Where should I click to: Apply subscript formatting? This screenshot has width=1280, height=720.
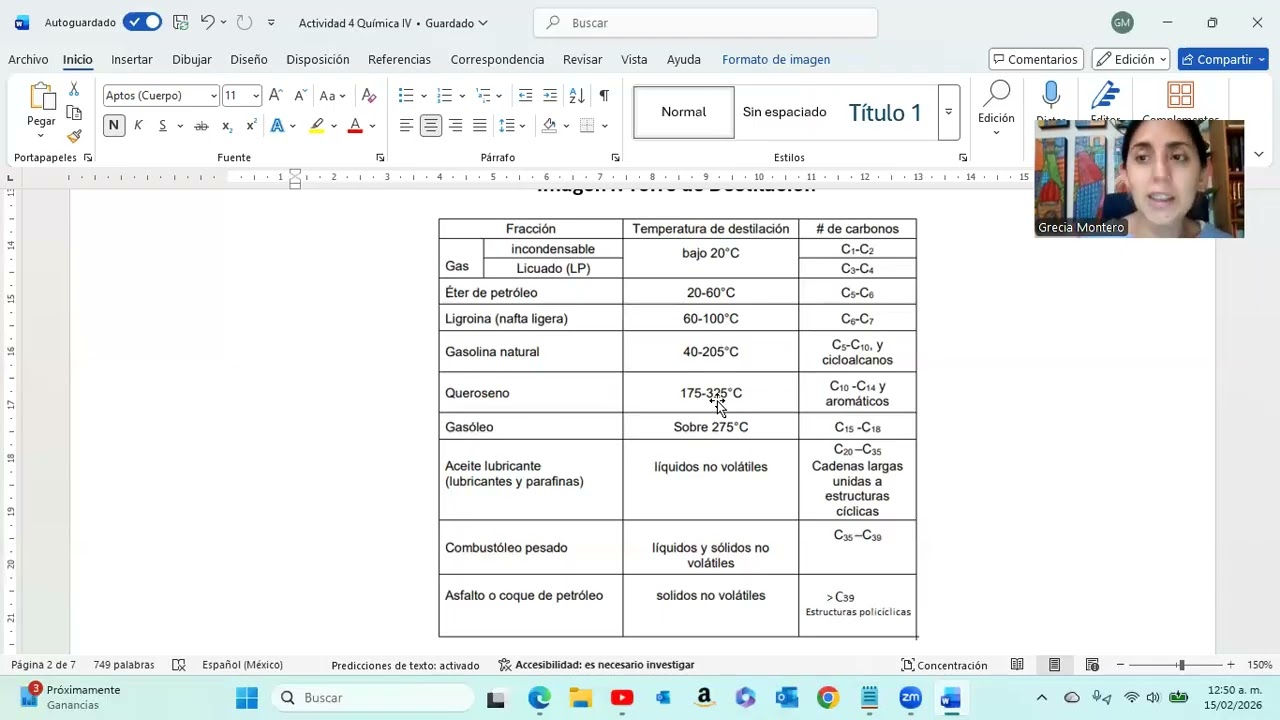[227, 126]
